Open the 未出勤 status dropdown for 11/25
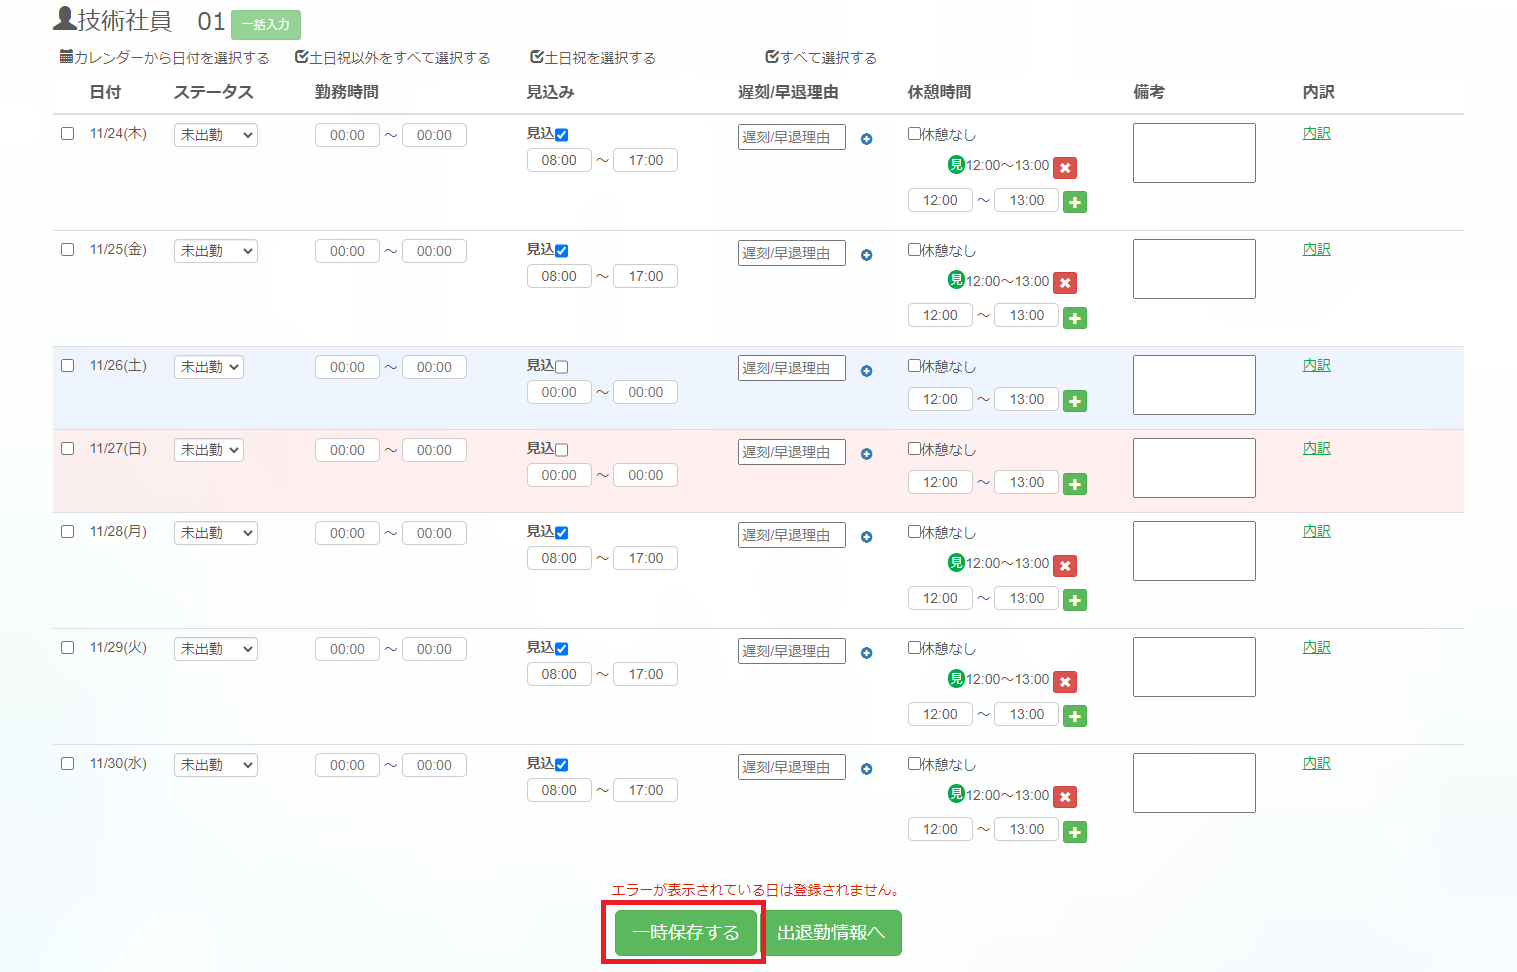Image resolution: width=1517 pixels, height=972 pixels. pos(216,251)
